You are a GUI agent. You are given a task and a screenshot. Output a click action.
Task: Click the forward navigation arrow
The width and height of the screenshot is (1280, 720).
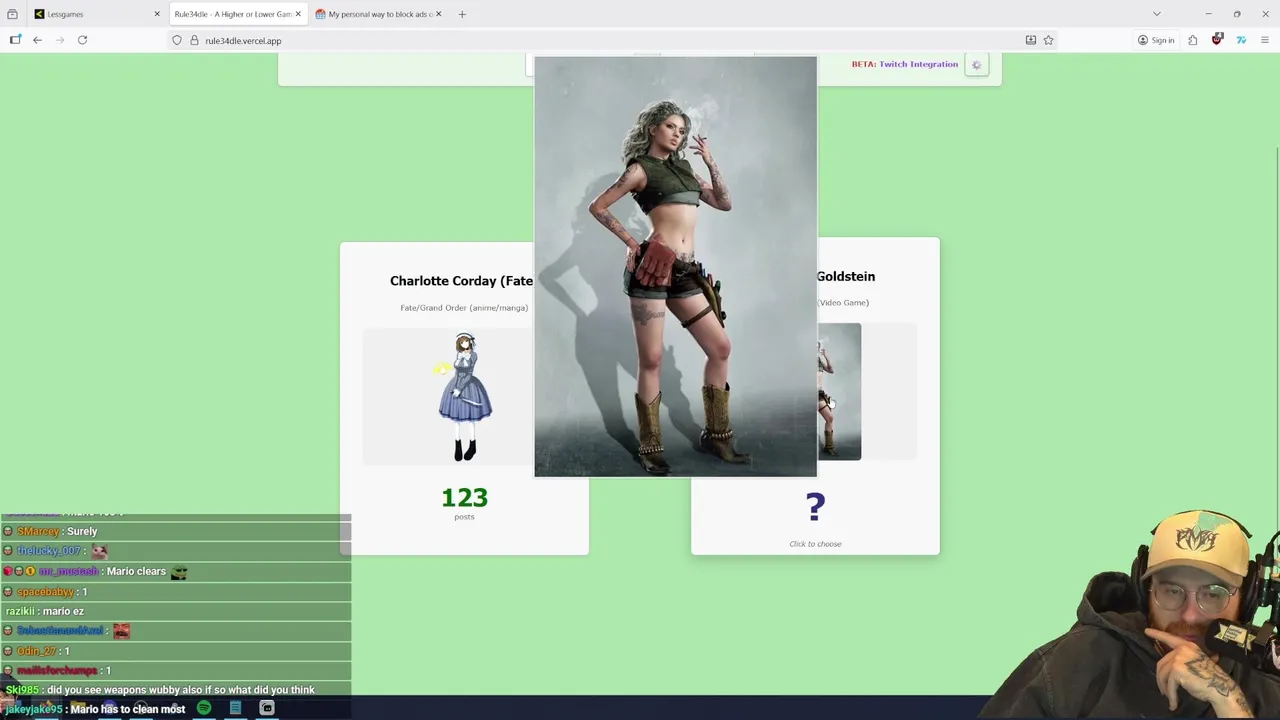(59, 40)
